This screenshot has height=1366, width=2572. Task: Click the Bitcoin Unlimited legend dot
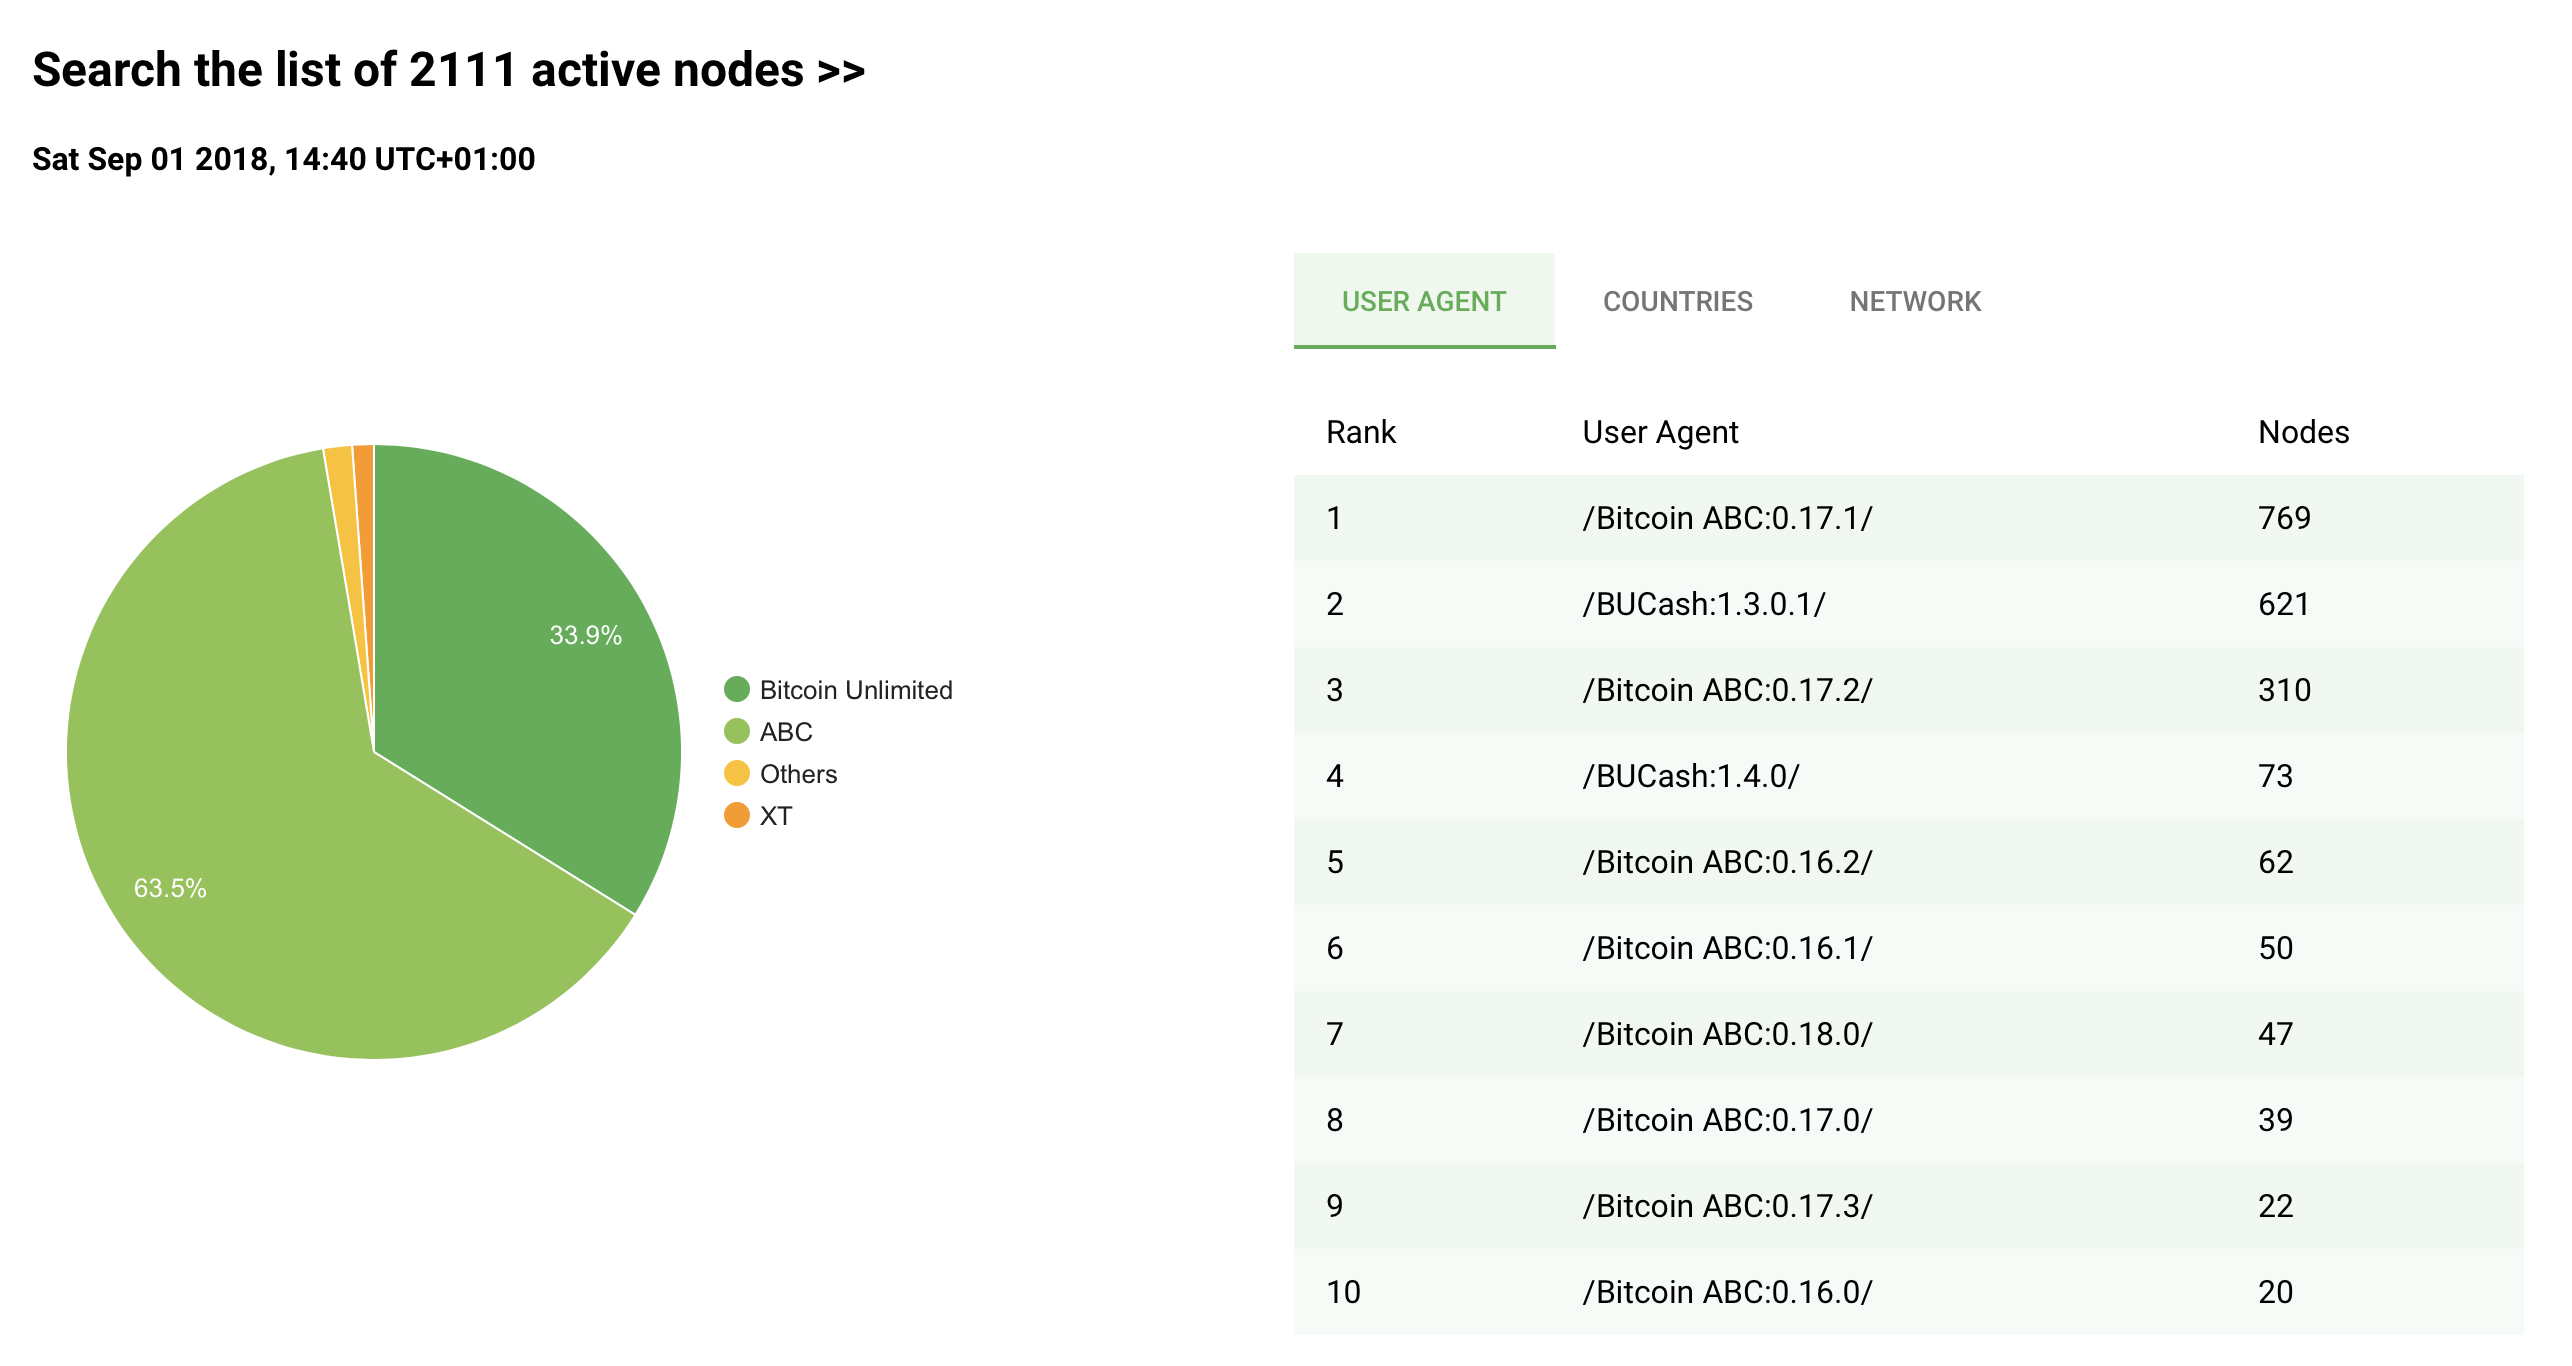[x=737, y=689]
